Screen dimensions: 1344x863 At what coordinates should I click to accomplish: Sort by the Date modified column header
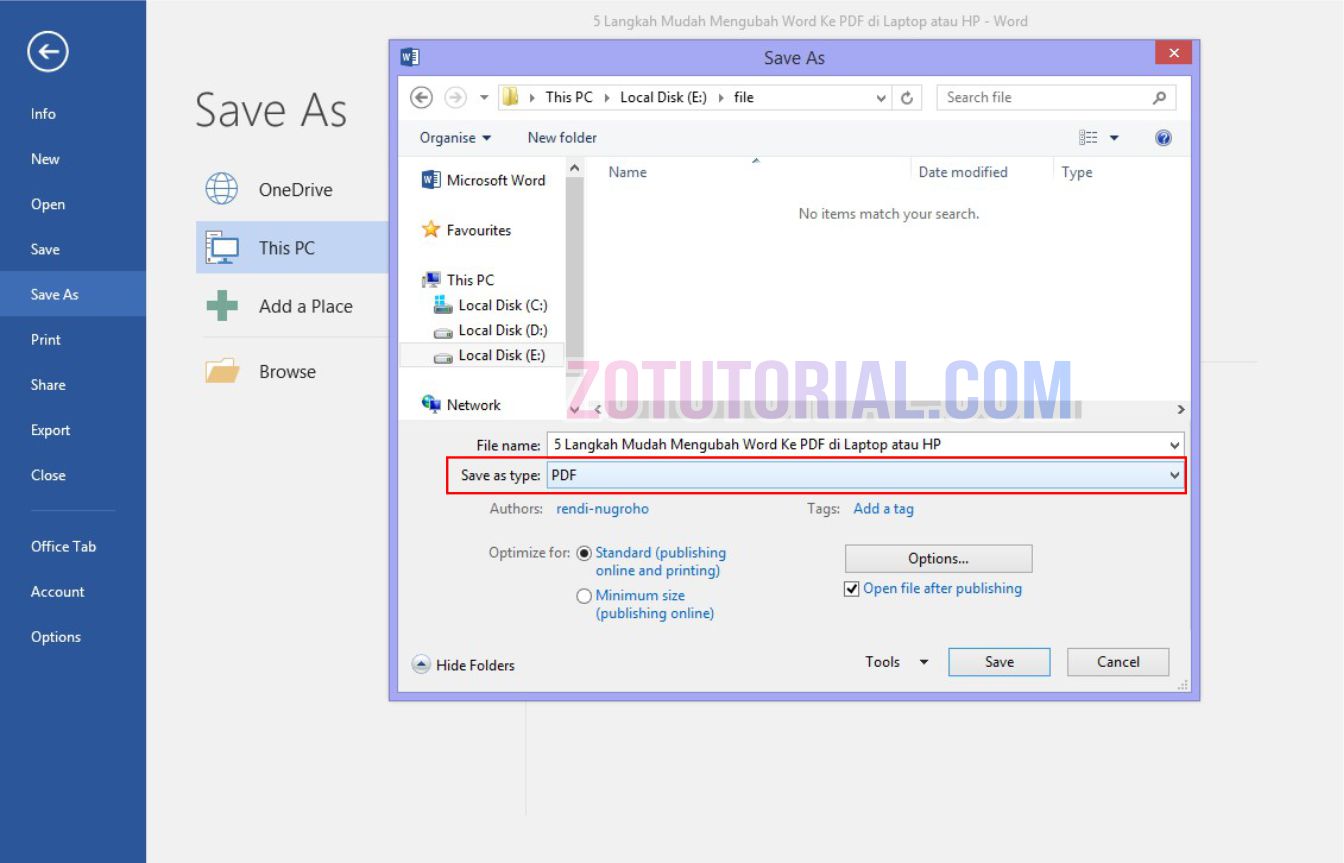tap(963, 172)
